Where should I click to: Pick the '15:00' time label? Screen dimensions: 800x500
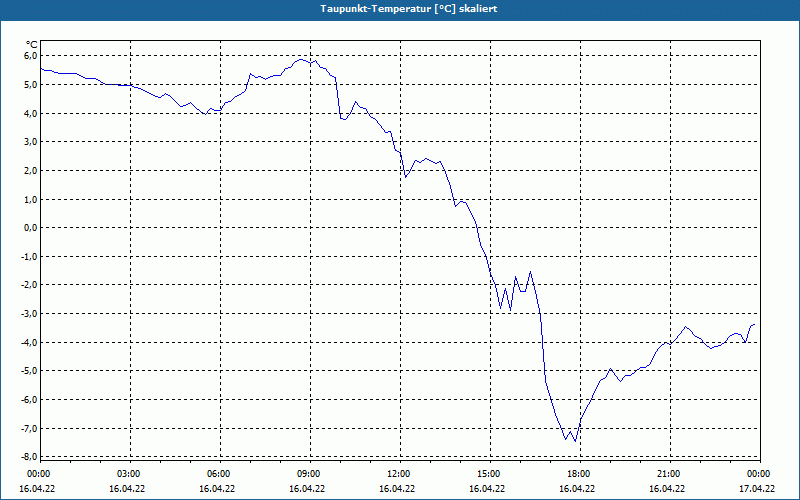click(x=487, y=474)
